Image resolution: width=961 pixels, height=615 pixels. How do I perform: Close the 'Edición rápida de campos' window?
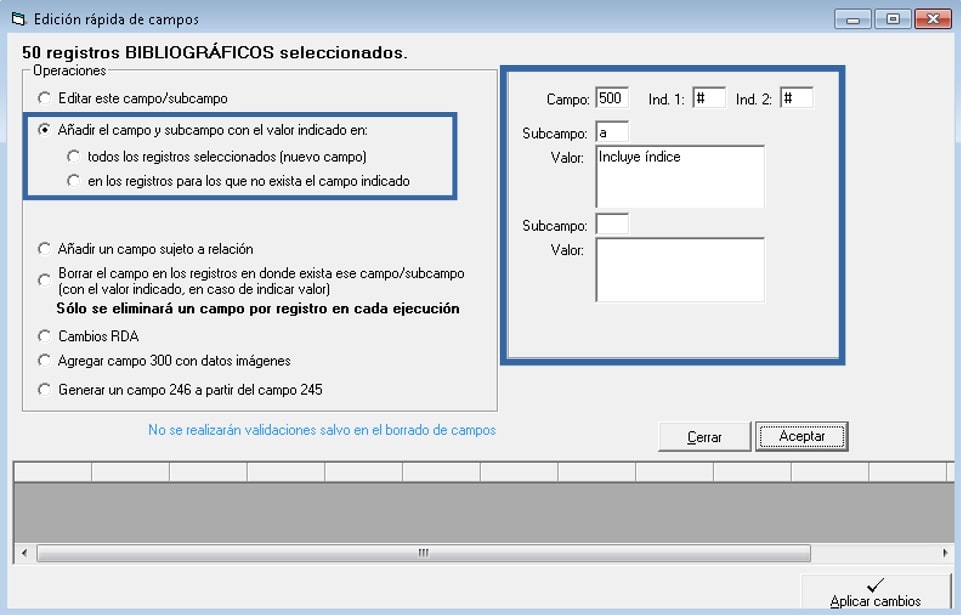click(x=933, y=19)
